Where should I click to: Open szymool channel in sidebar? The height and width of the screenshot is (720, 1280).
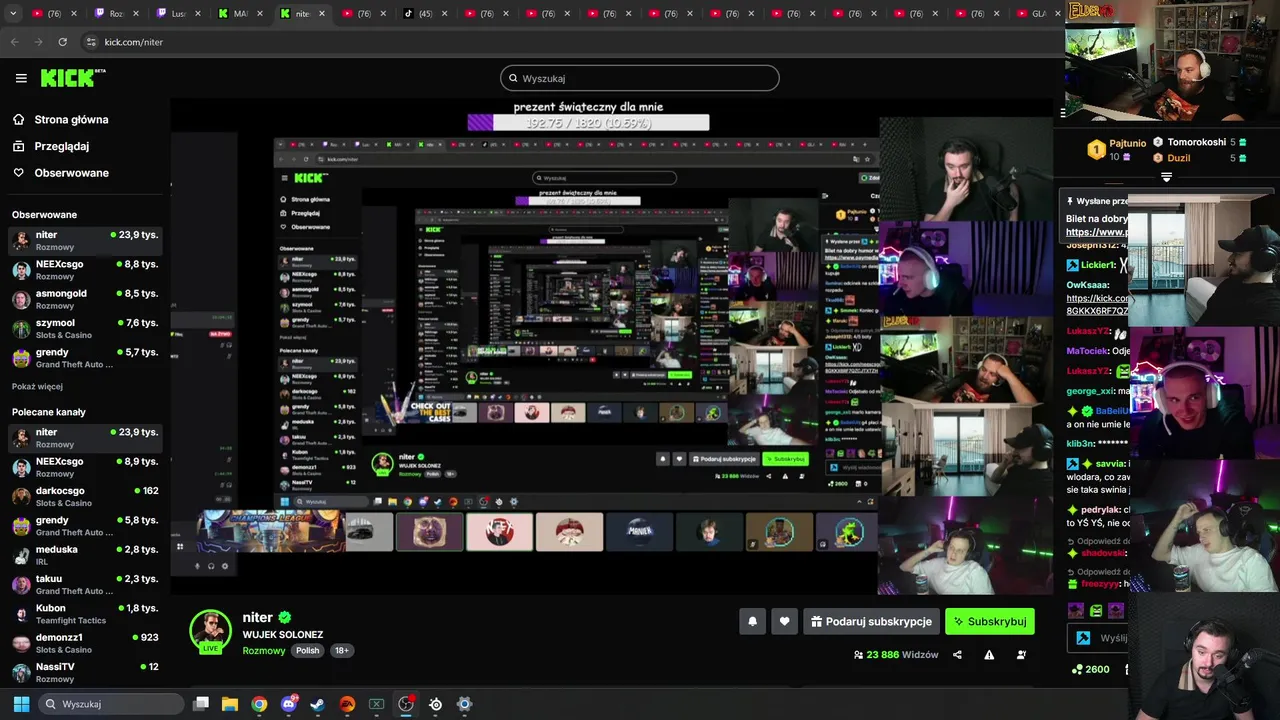84,329
